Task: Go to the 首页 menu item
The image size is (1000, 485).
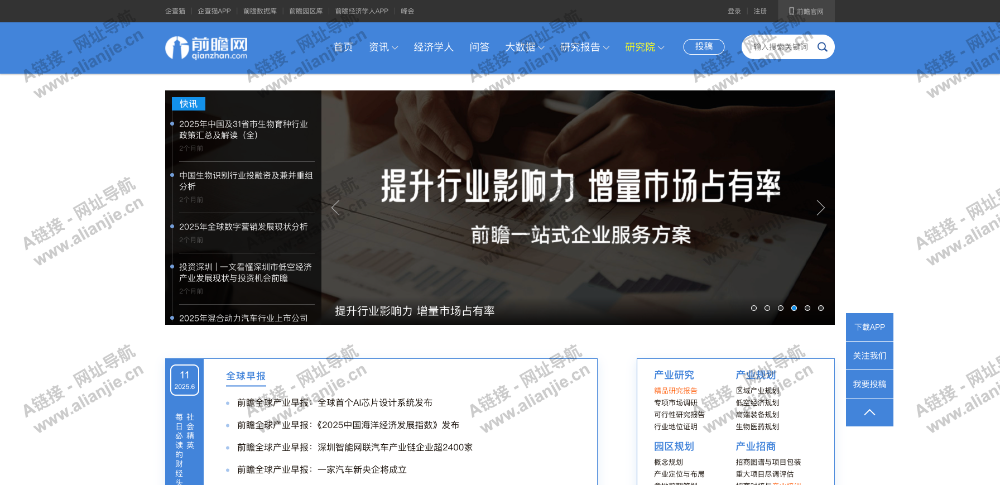Action: coord(343,47)
